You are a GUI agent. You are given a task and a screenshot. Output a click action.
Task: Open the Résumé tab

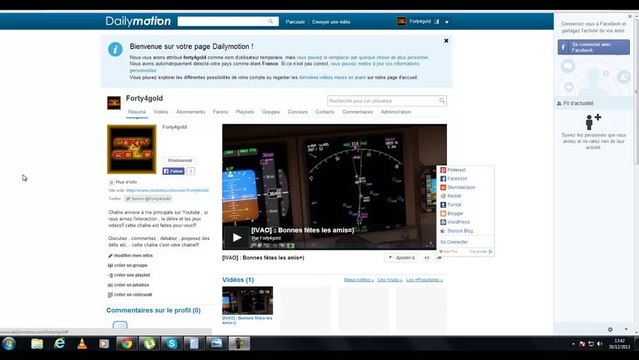(137, 112)
